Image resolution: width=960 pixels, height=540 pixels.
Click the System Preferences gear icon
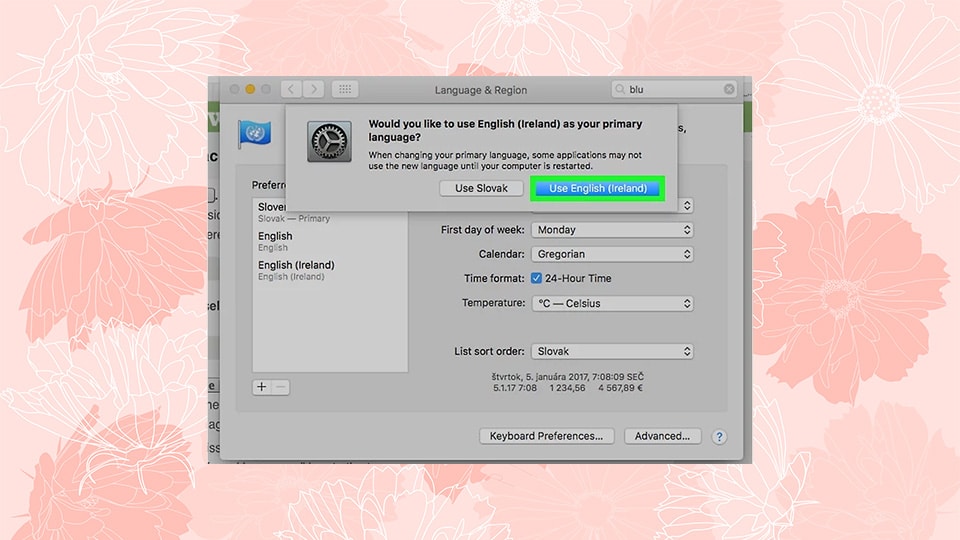[x=327, y=141]
